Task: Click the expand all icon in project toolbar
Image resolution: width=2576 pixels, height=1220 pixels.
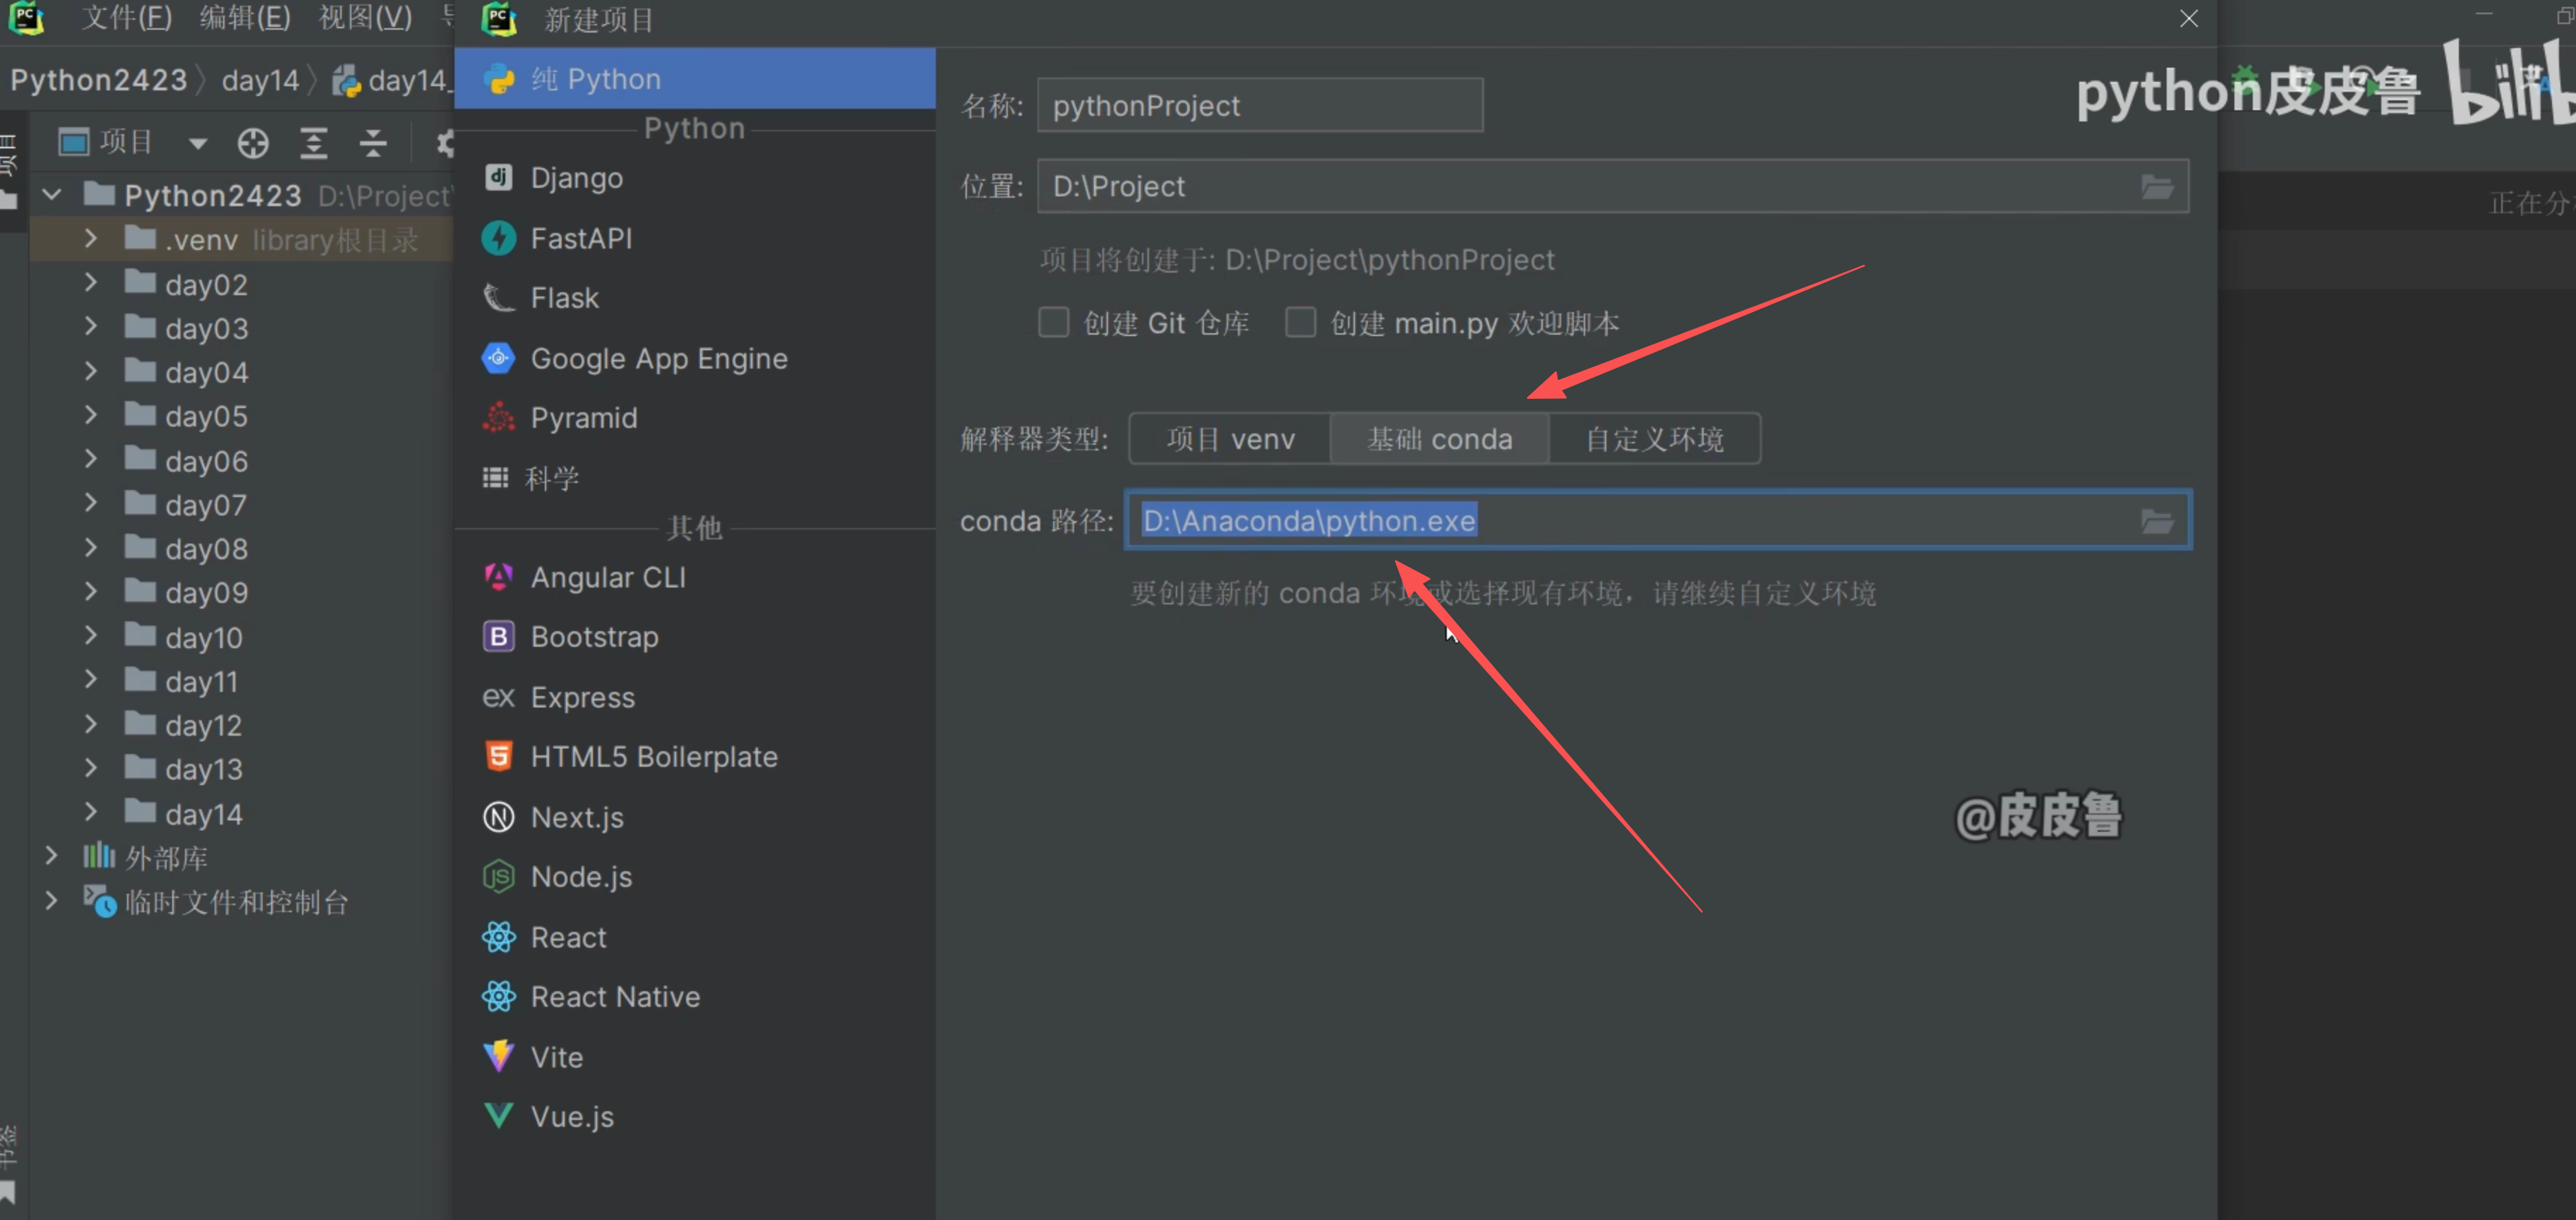Action: tap(314, 143)
